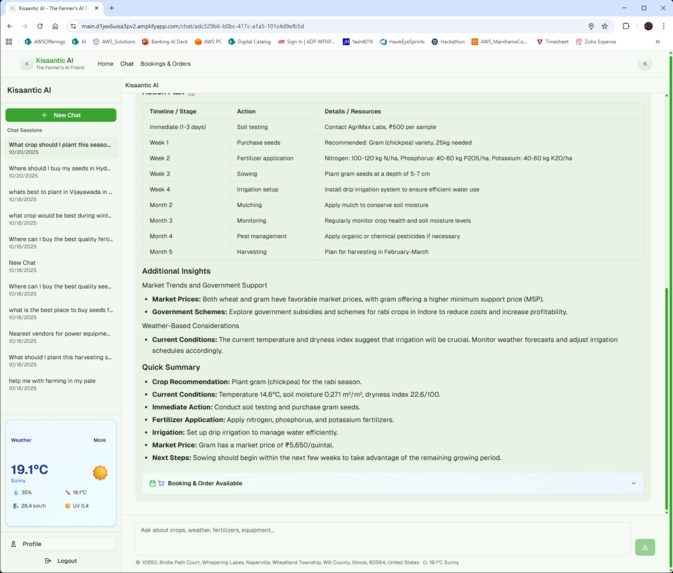
Task: Click the site info icon in address bar
Action: click(73, 26)
